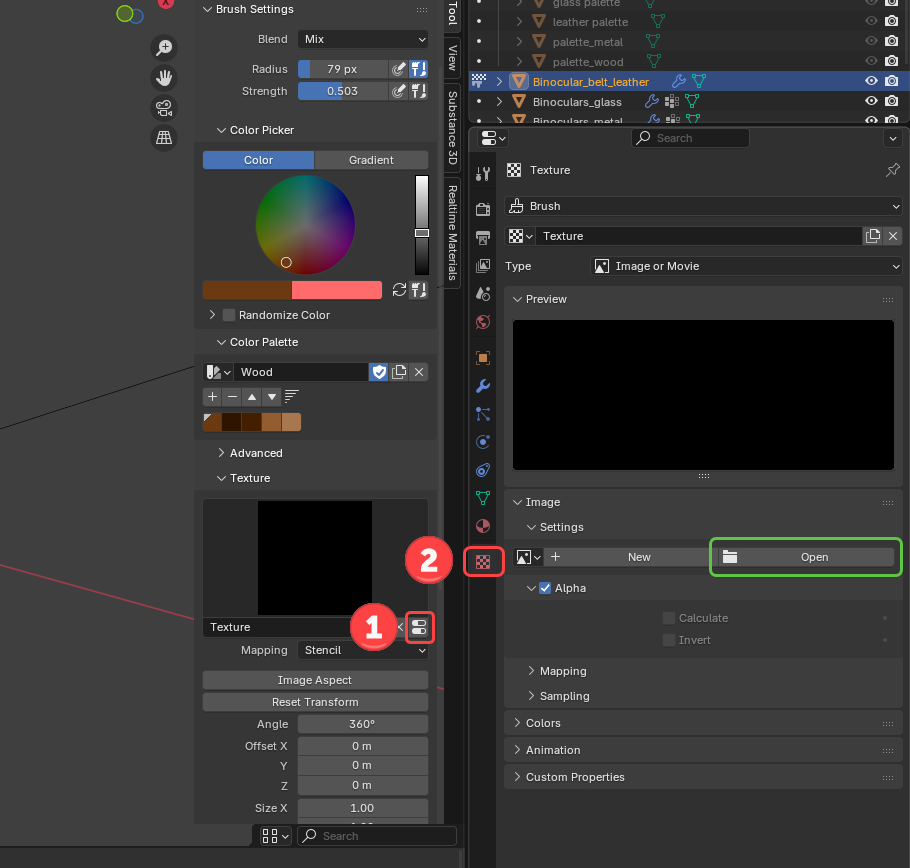Viewport: 910px width, 868px height.
Task: Select the darkest swatch in the Wood palette
Action: point(230,422)
